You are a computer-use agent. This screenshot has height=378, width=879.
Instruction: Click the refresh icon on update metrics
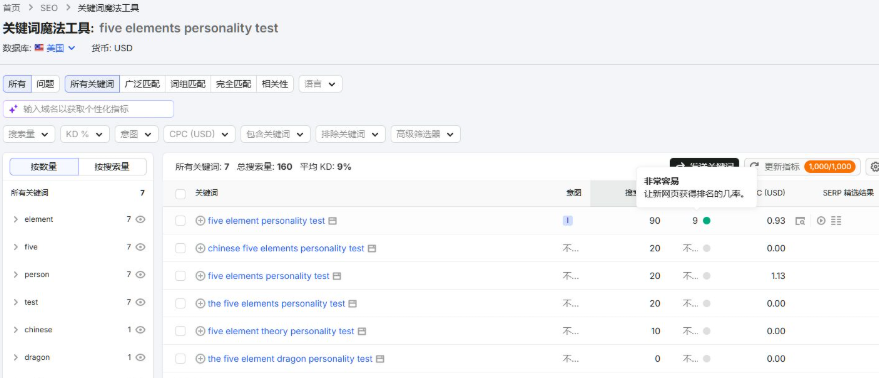click(x=755, y=167)
